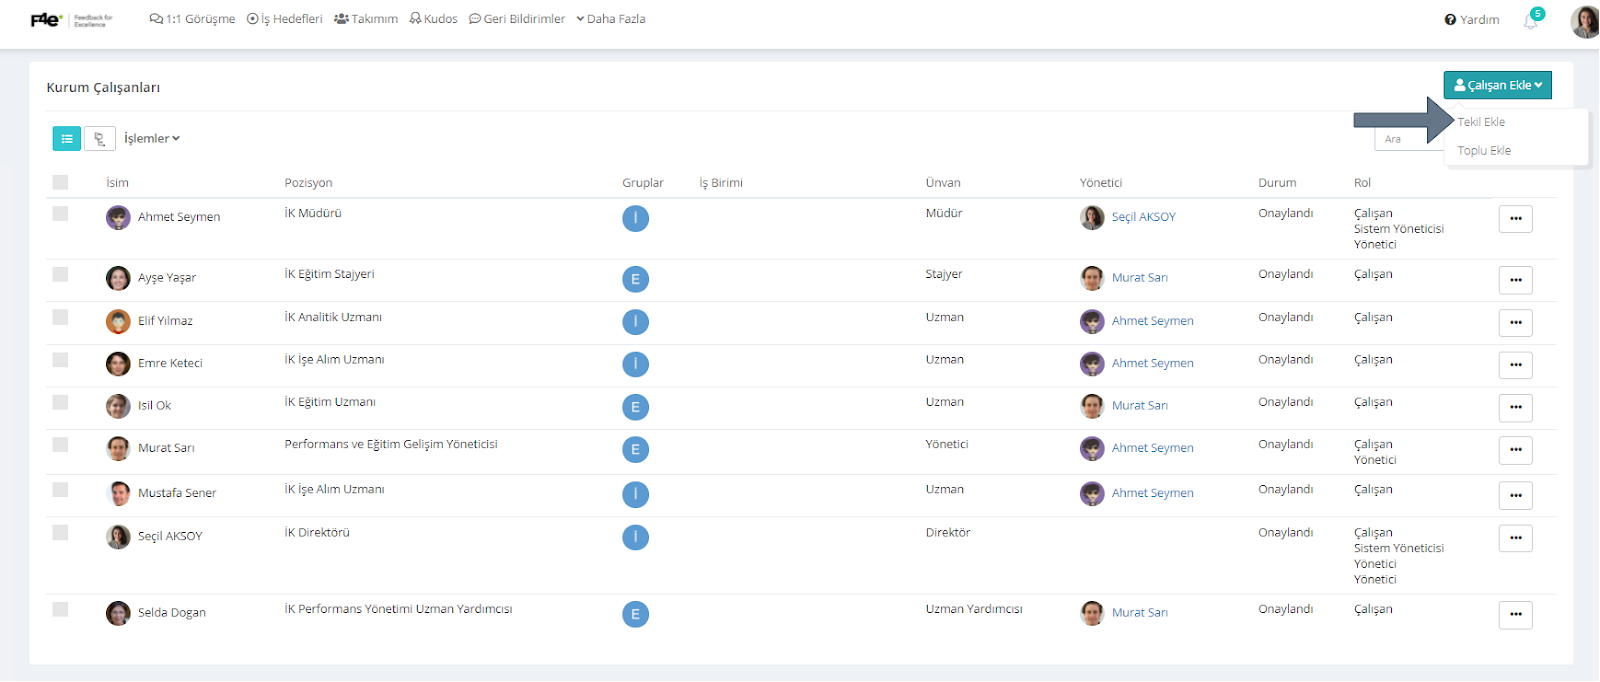The image size is (1600, 682).
Task: Open manager Ahmet Seymen link in Emre Keteci row
Action: click(1152, 363)
